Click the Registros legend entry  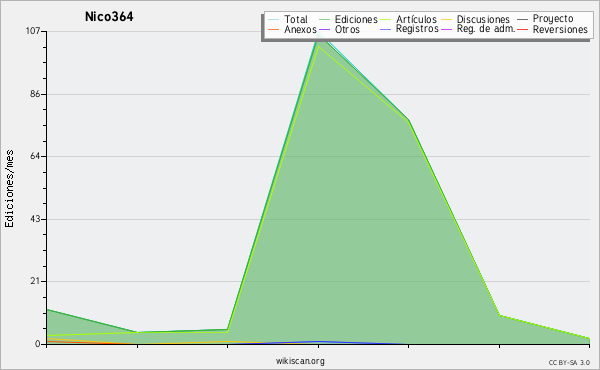point(417,29)
